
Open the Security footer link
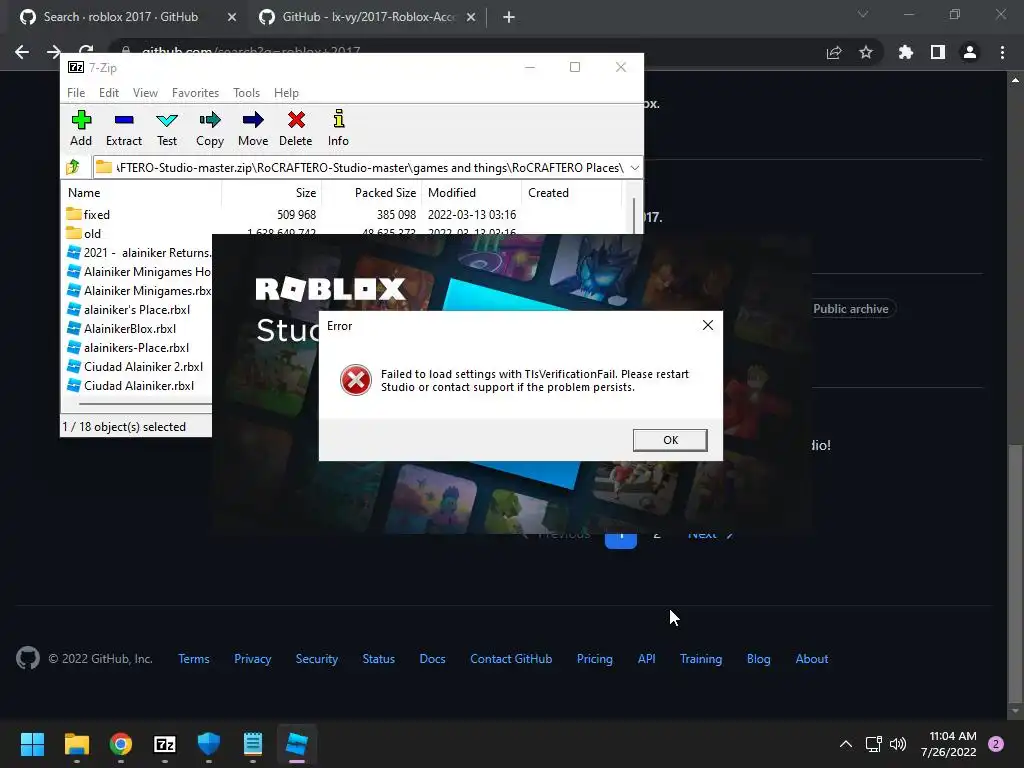pos(317,659)
